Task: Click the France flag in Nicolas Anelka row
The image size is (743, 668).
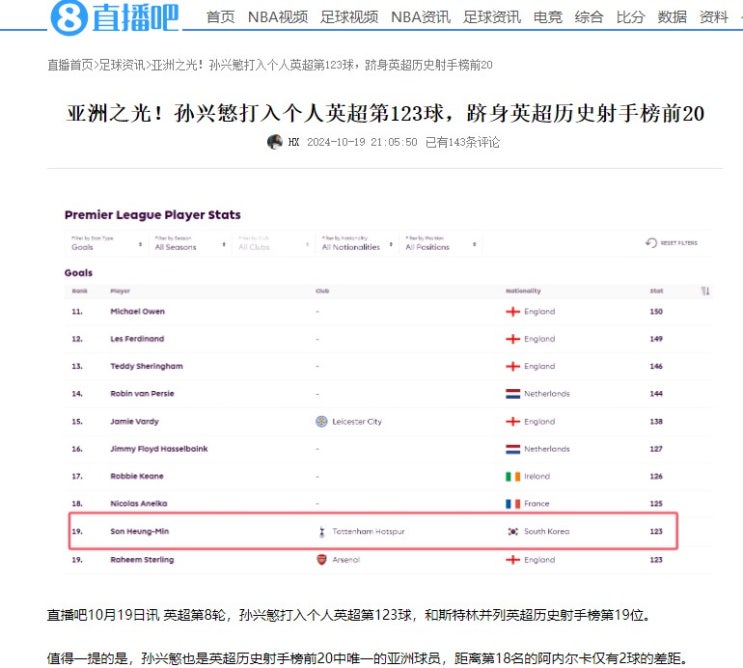Action: 513,504
